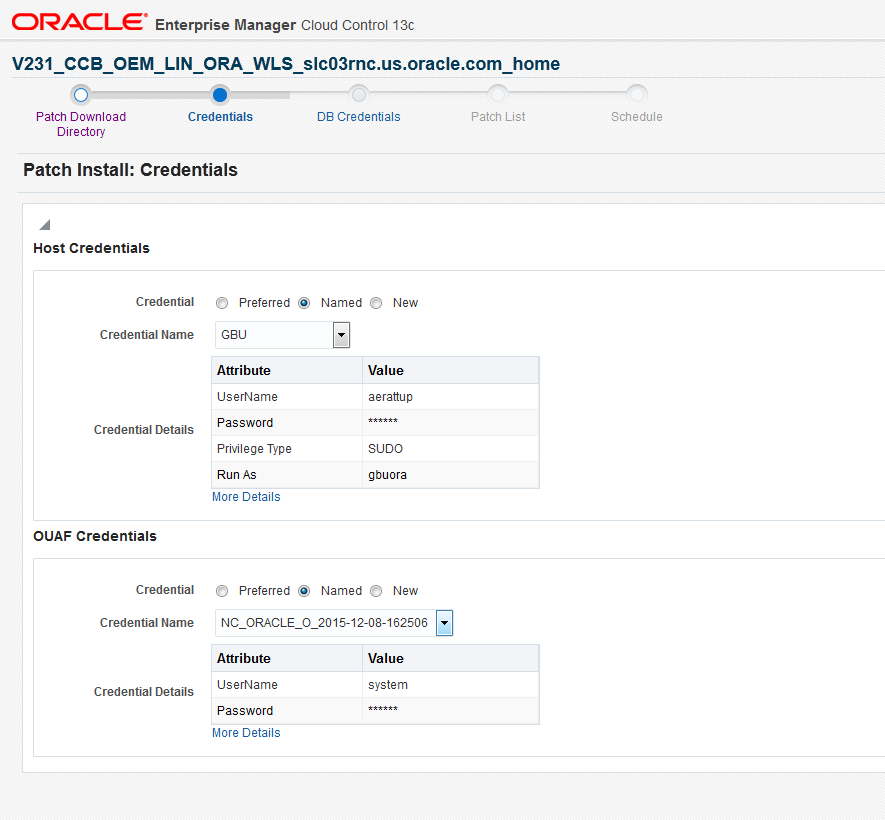Click the 'system' username value

click(x=388, y=685)
